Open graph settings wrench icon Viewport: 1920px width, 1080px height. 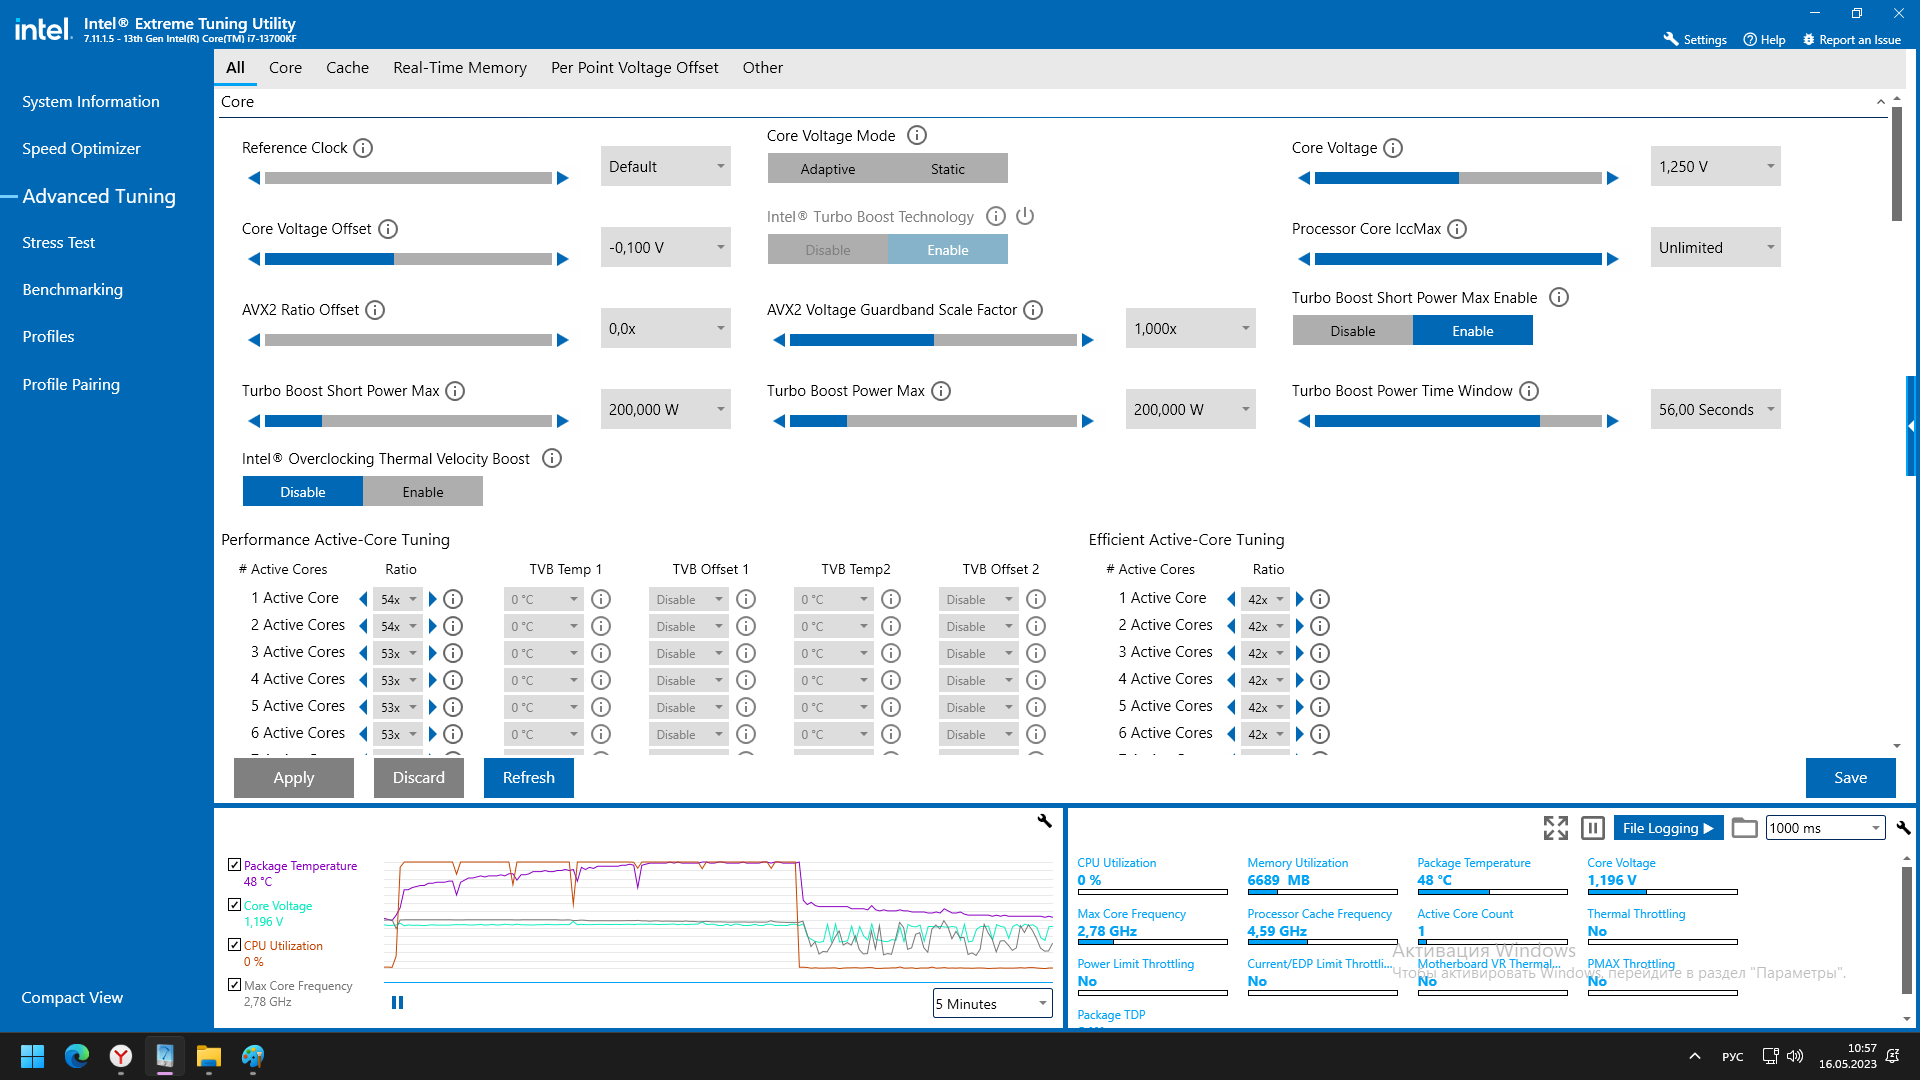pos(1044,821)
